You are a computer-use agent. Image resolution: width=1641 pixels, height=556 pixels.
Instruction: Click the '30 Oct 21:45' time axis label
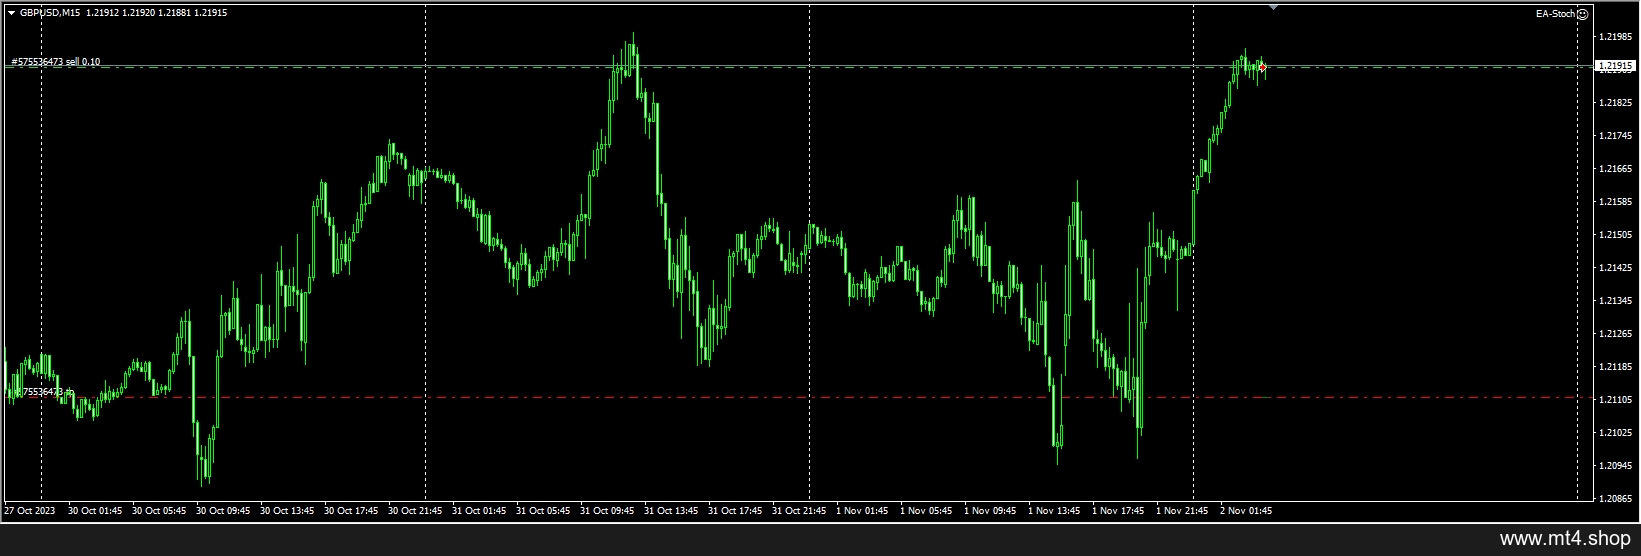[415, 511]
